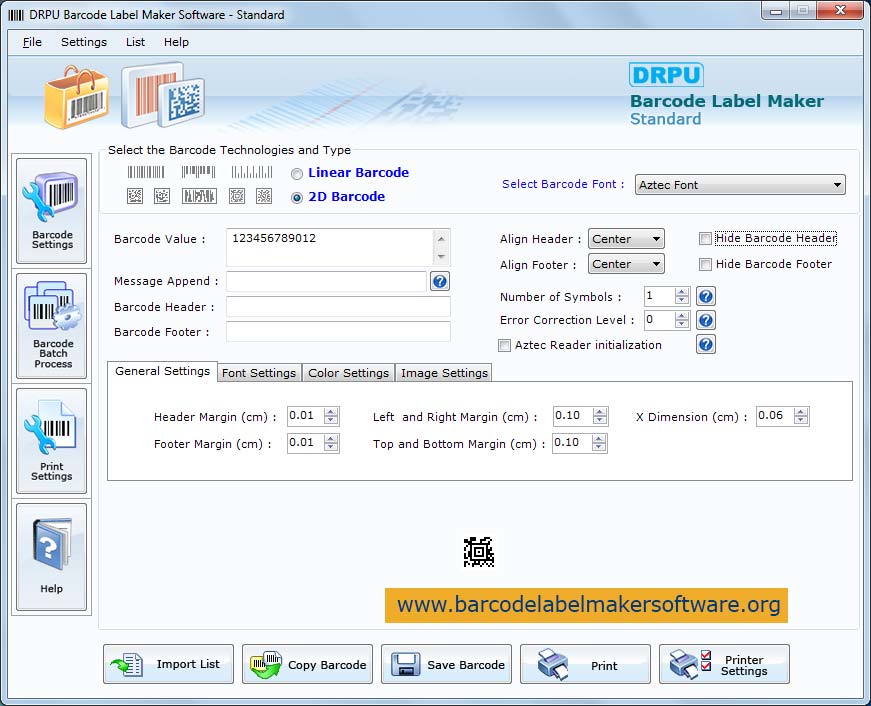
Task: Increase Header Margin value spinner
Action: 331,412
